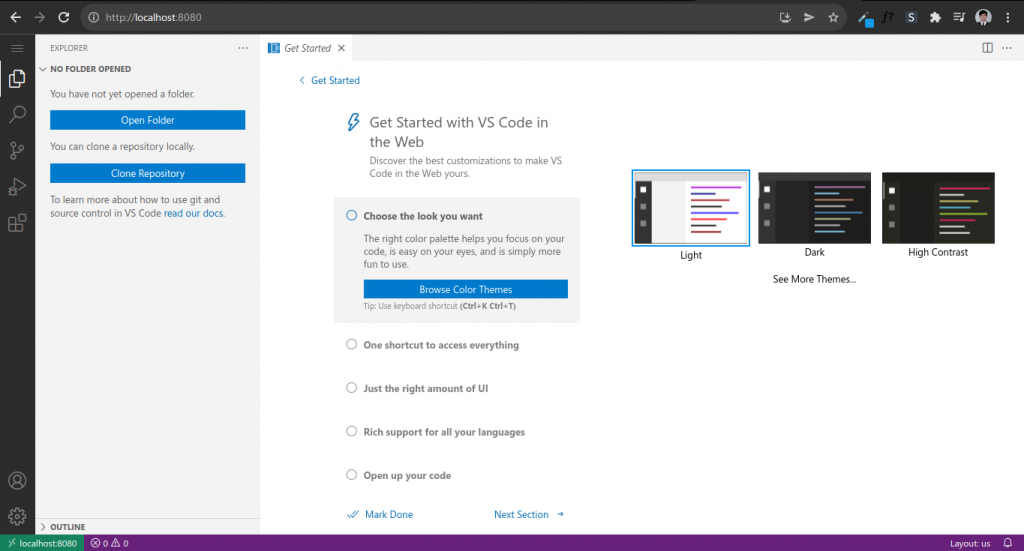Click Layout: us in status bar
1024x551 pixels.
(x=970, y=543)
